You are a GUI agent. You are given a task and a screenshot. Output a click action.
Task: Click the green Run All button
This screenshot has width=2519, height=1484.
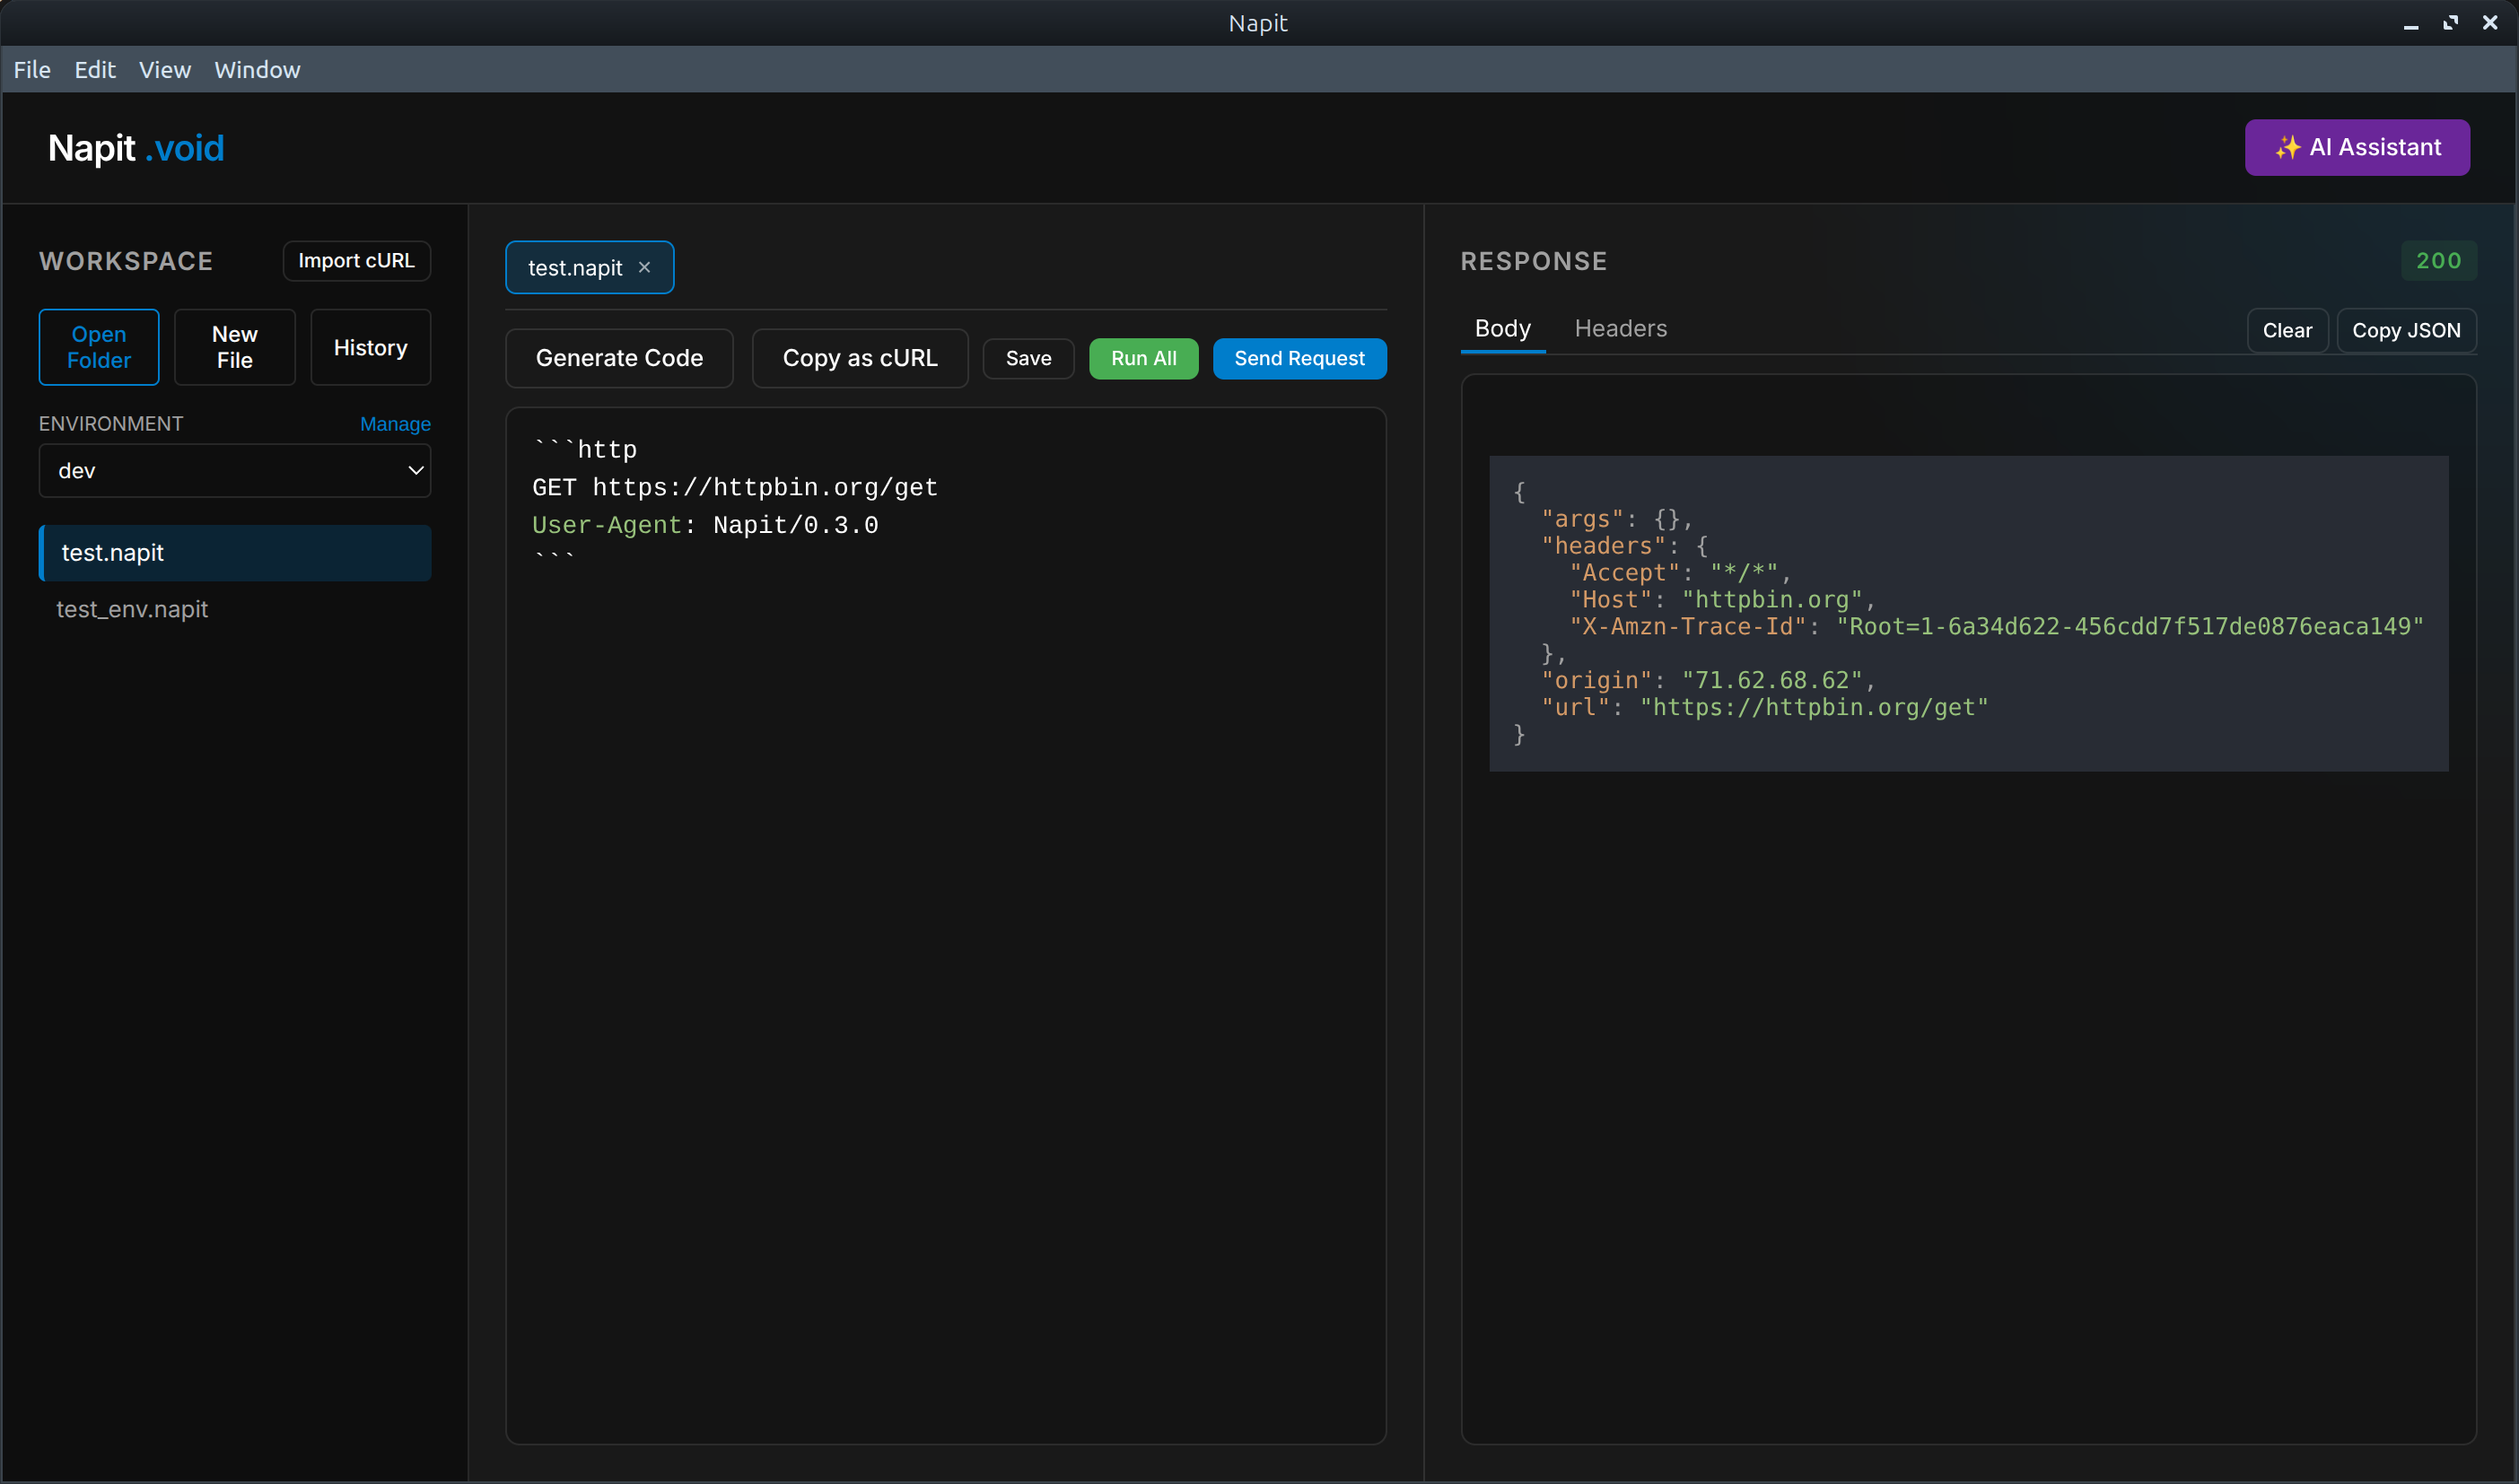pyautogui.click(x=1143, y=358)
